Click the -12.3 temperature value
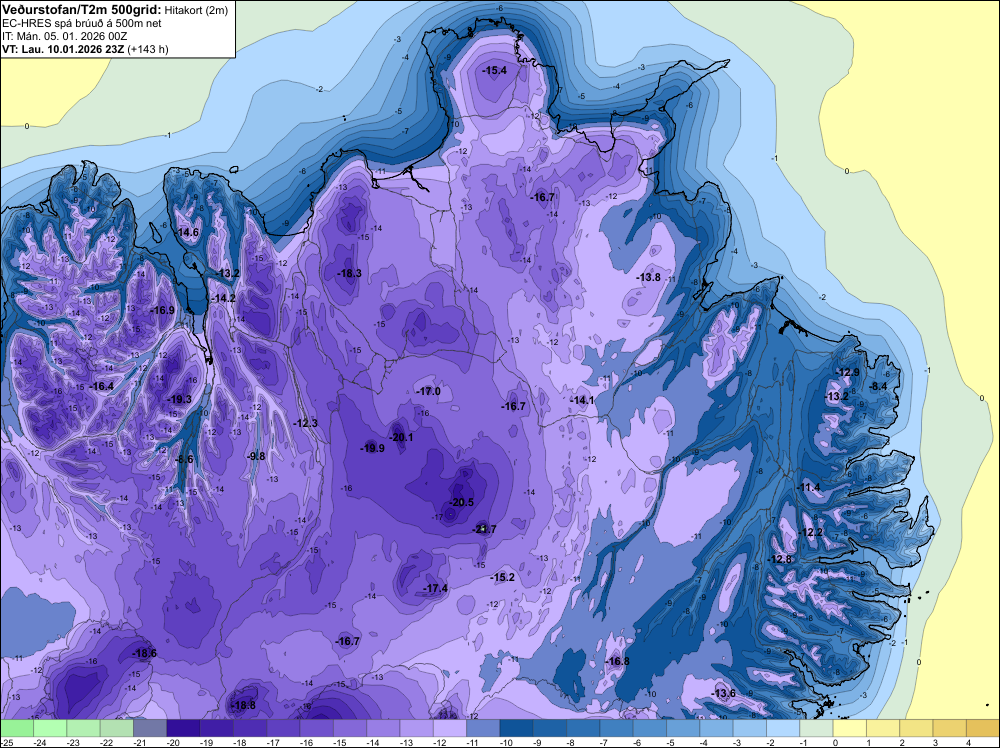 coord(305,423)
